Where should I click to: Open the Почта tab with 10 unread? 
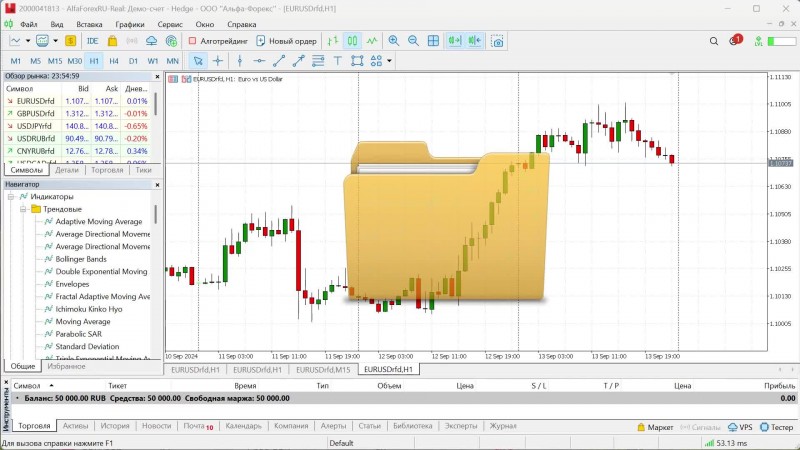click(x=198, y=426)
